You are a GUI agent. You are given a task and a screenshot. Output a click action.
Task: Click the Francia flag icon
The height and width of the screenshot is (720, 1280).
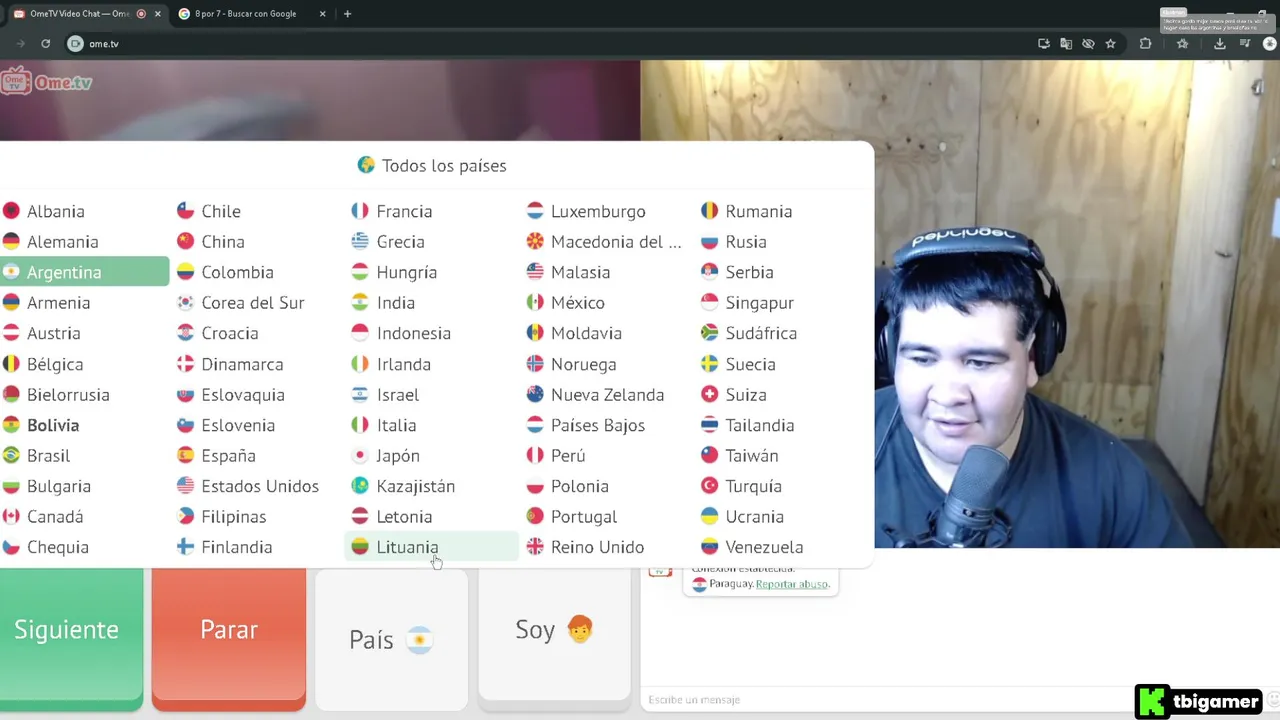point(360,211)
